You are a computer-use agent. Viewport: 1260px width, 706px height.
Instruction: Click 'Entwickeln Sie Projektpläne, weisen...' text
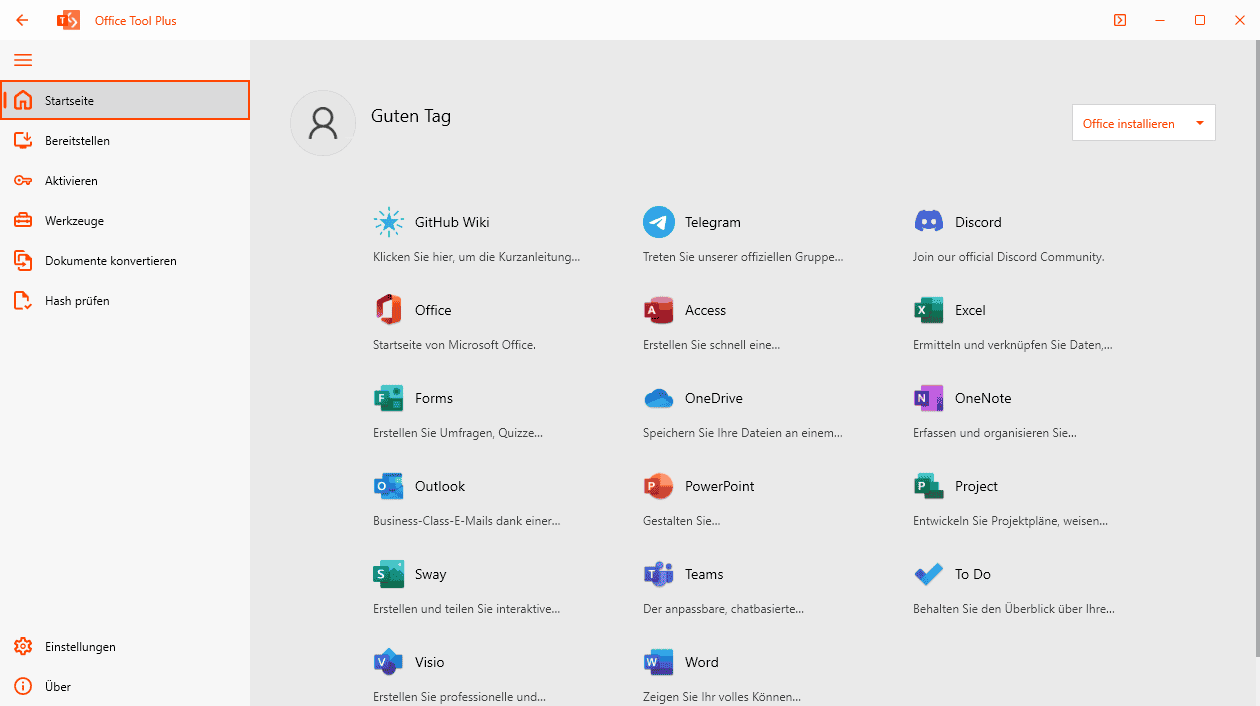click(1010, 521)
